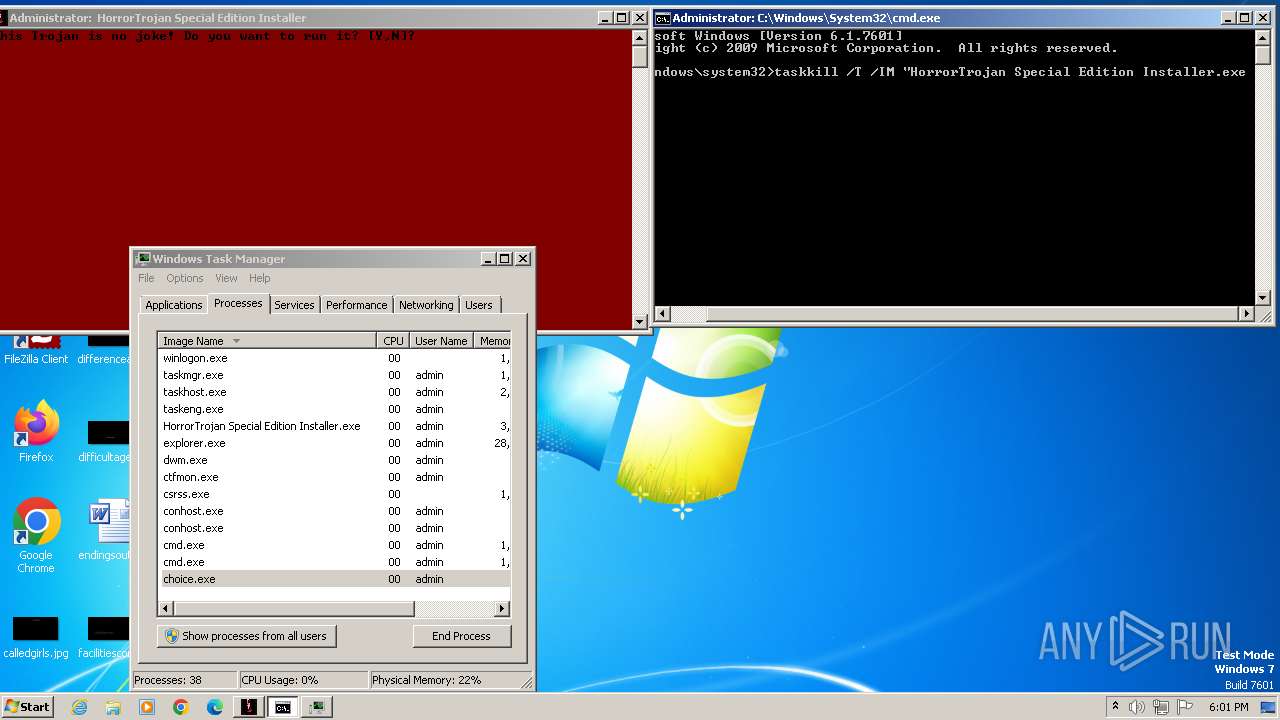The image size is (1280, 720).
Task: Click up scroll arrow in HorrorTrojan window
Action: [640, 37]
